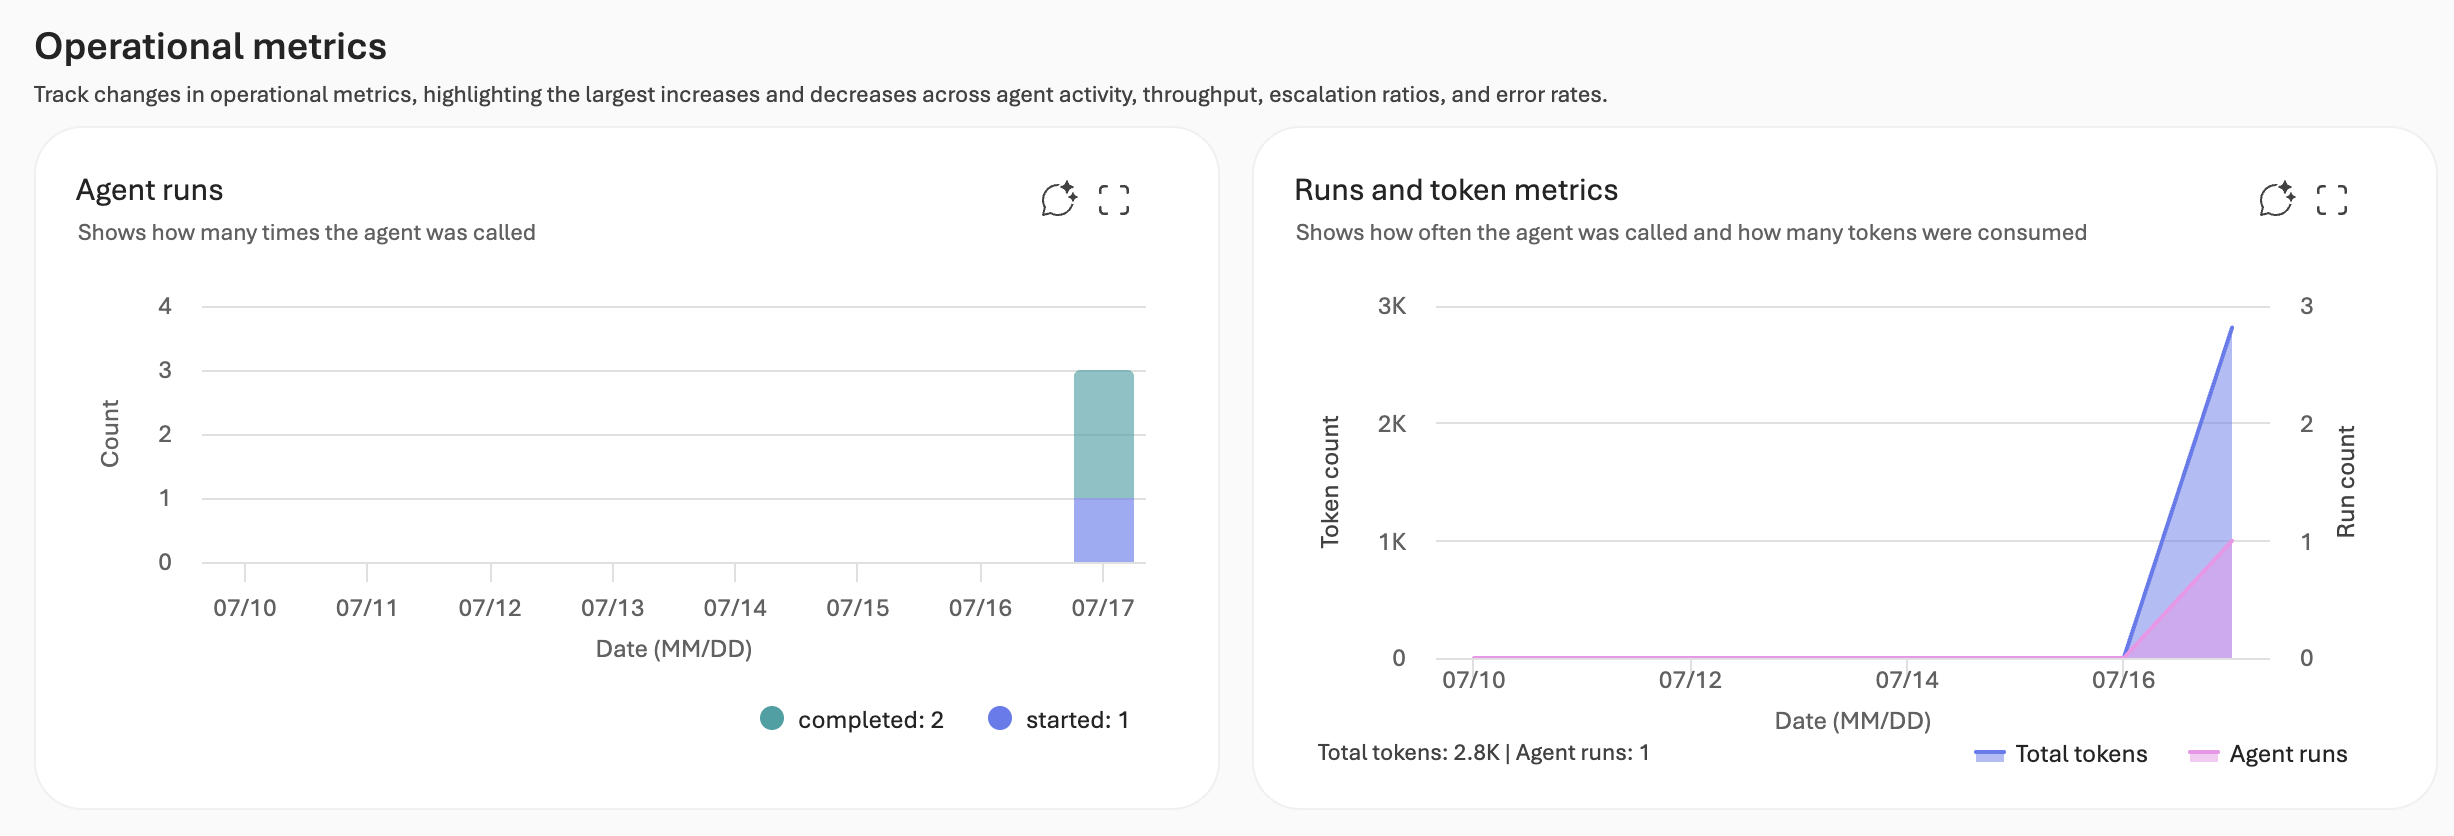Select the started segment of 07/17 bar
This screenshot has width=2454, height=836.
pyautogui.click(x=1104, y=530)
